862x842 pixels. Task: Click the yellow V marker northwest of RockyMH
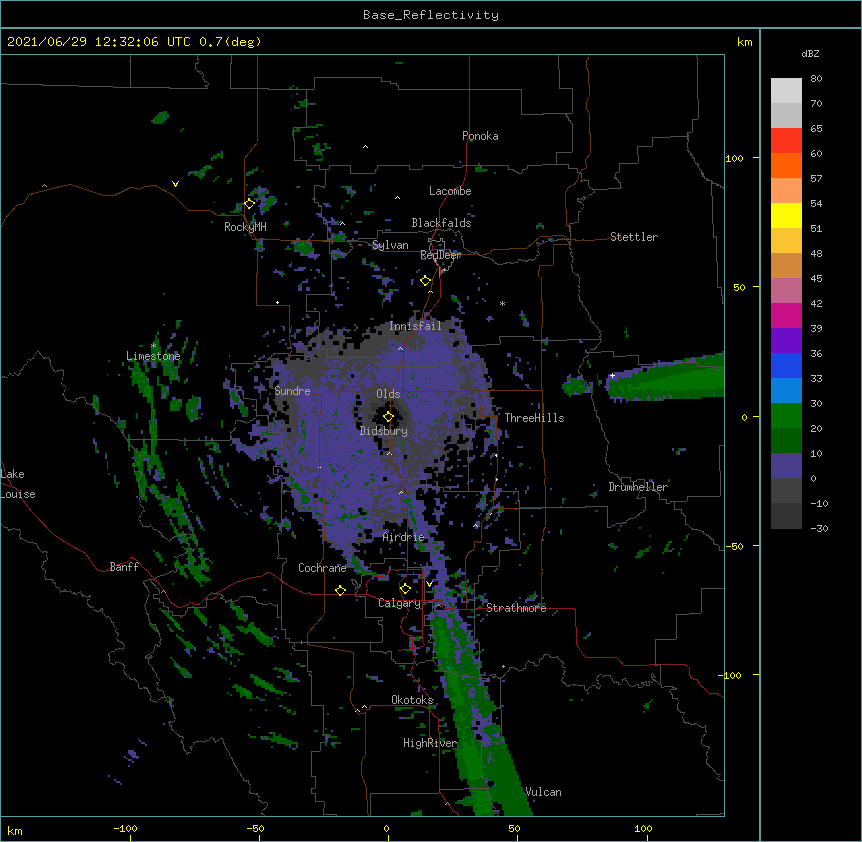(175, 184)
